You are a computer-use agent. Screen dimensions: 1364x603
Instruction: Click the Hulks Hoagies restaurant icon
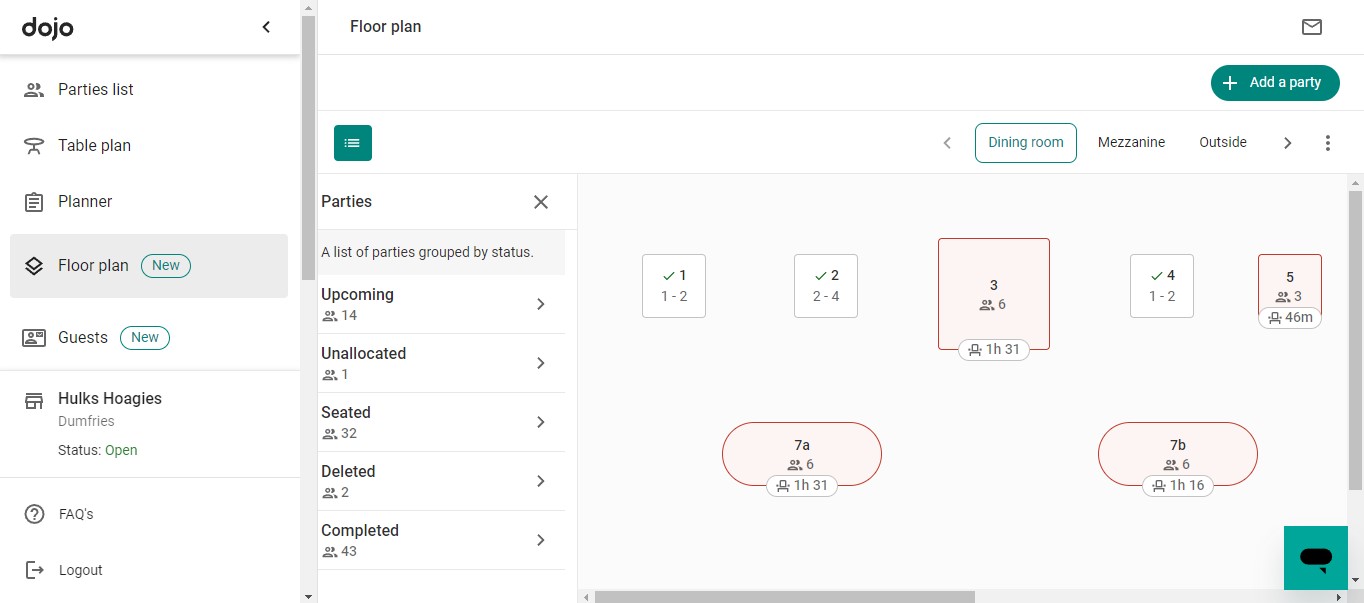tap(33, 398)
